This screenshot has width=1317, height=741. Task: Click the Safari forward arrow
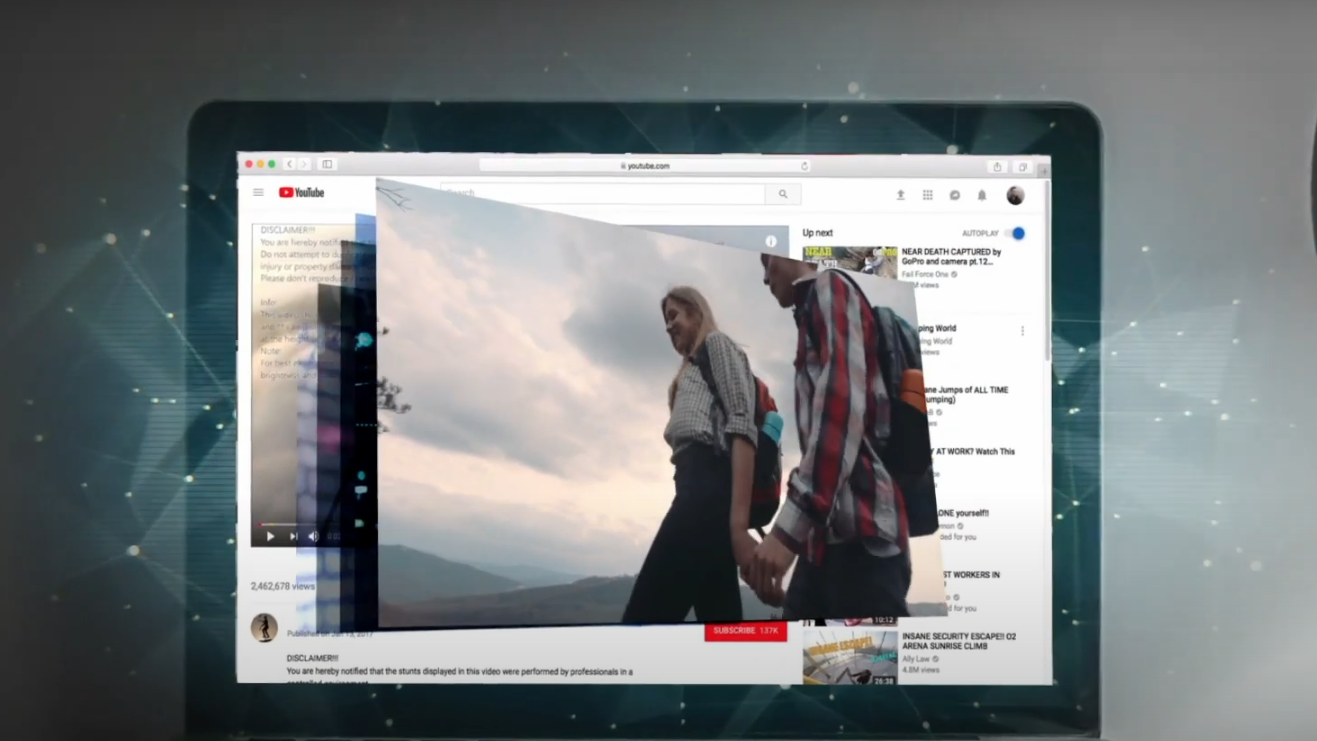tap(304, 164)
